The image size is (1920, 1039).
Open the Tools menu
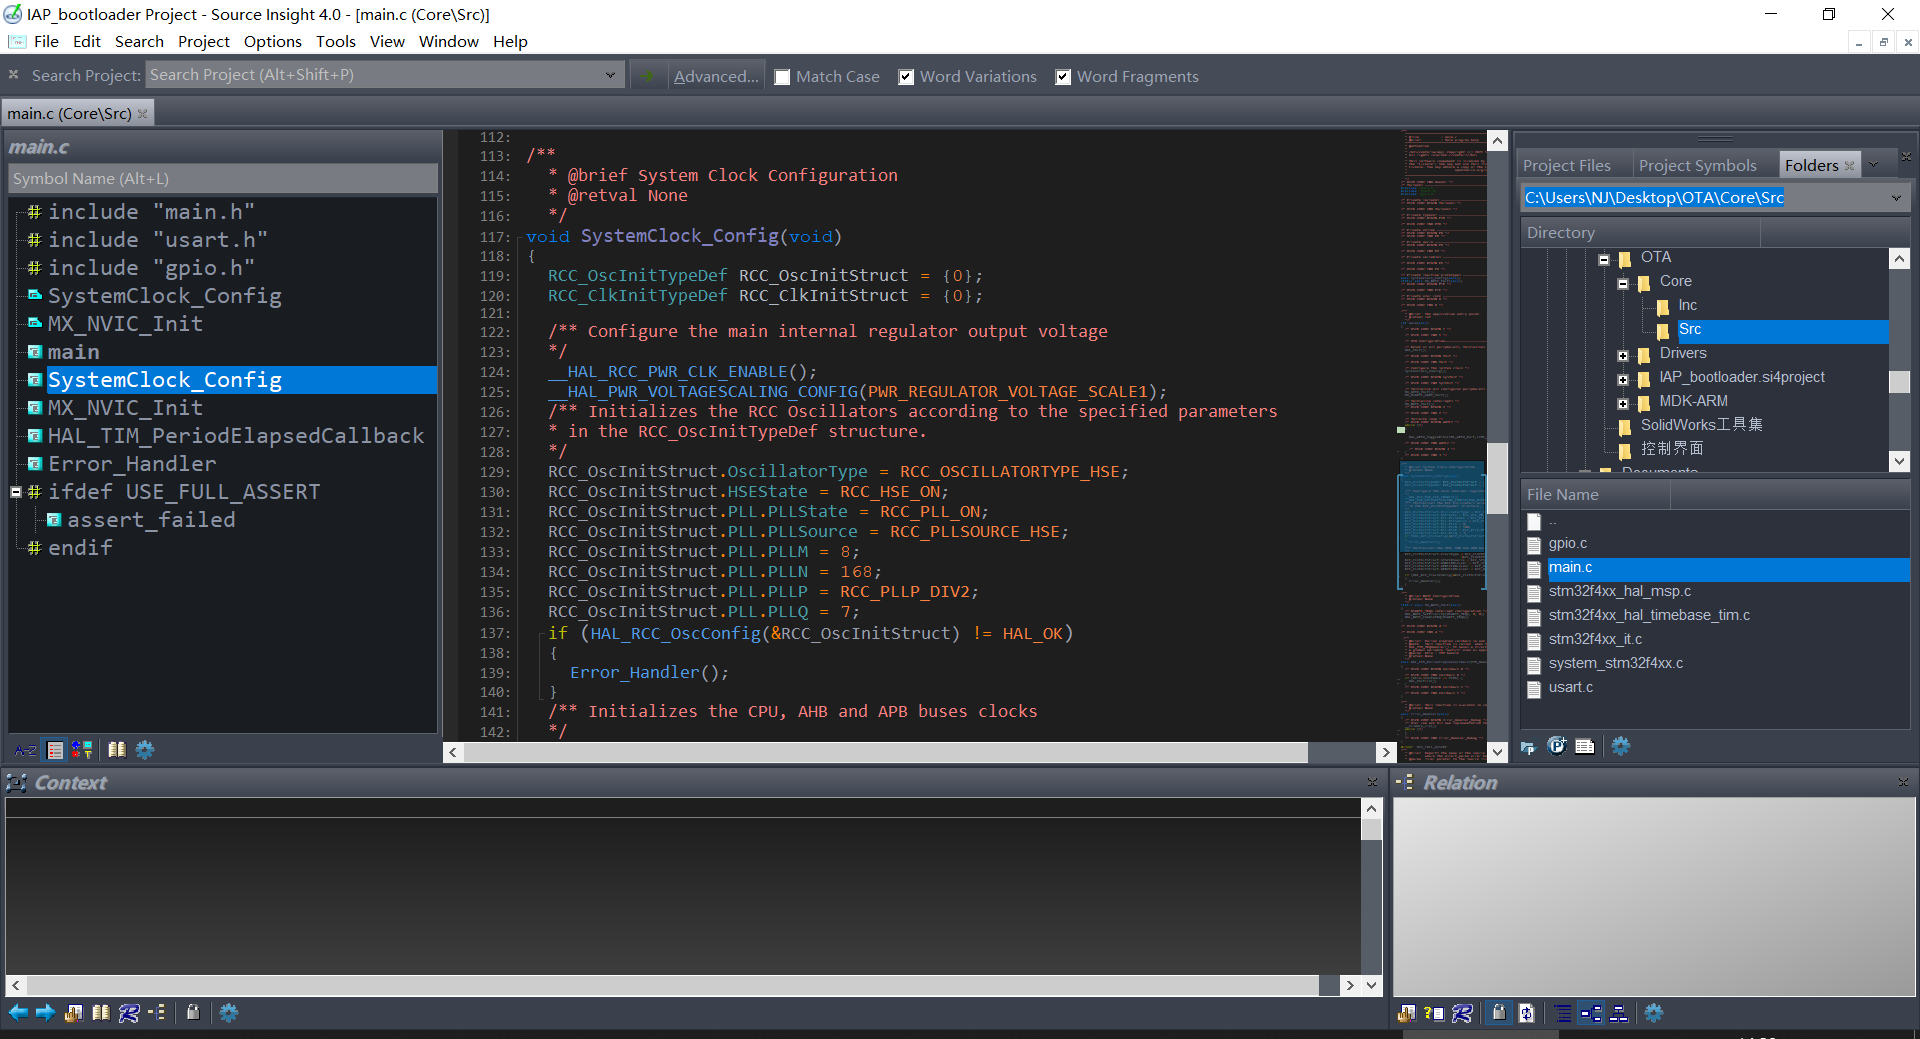[x=335, y=41]
